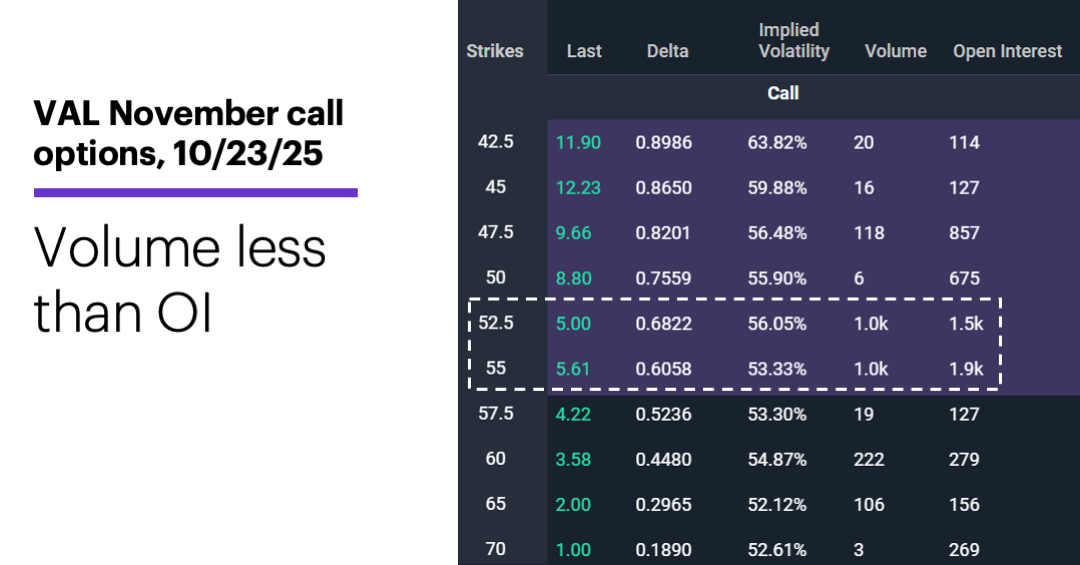
Task: Click last price 11.90
Action: coord(578,143)
